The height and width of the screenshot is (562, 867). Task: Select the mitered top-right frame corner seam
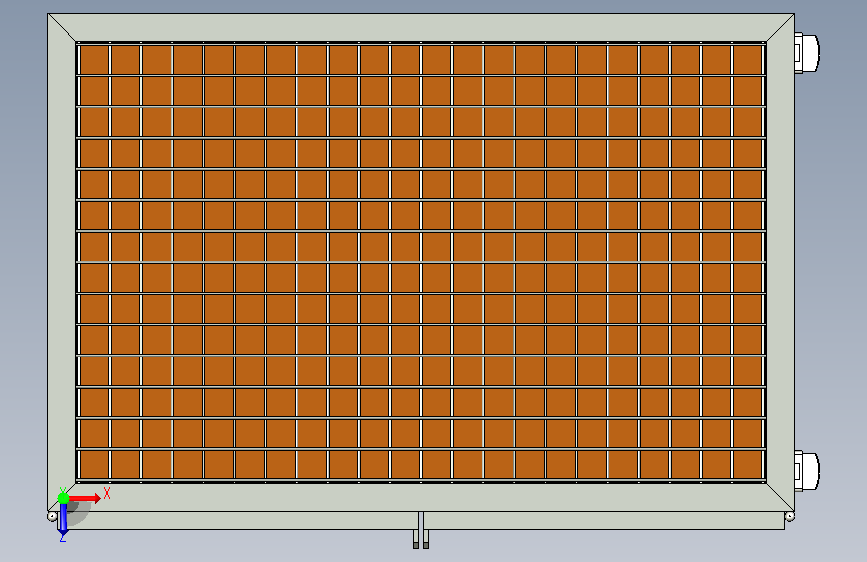click(780, 28)
